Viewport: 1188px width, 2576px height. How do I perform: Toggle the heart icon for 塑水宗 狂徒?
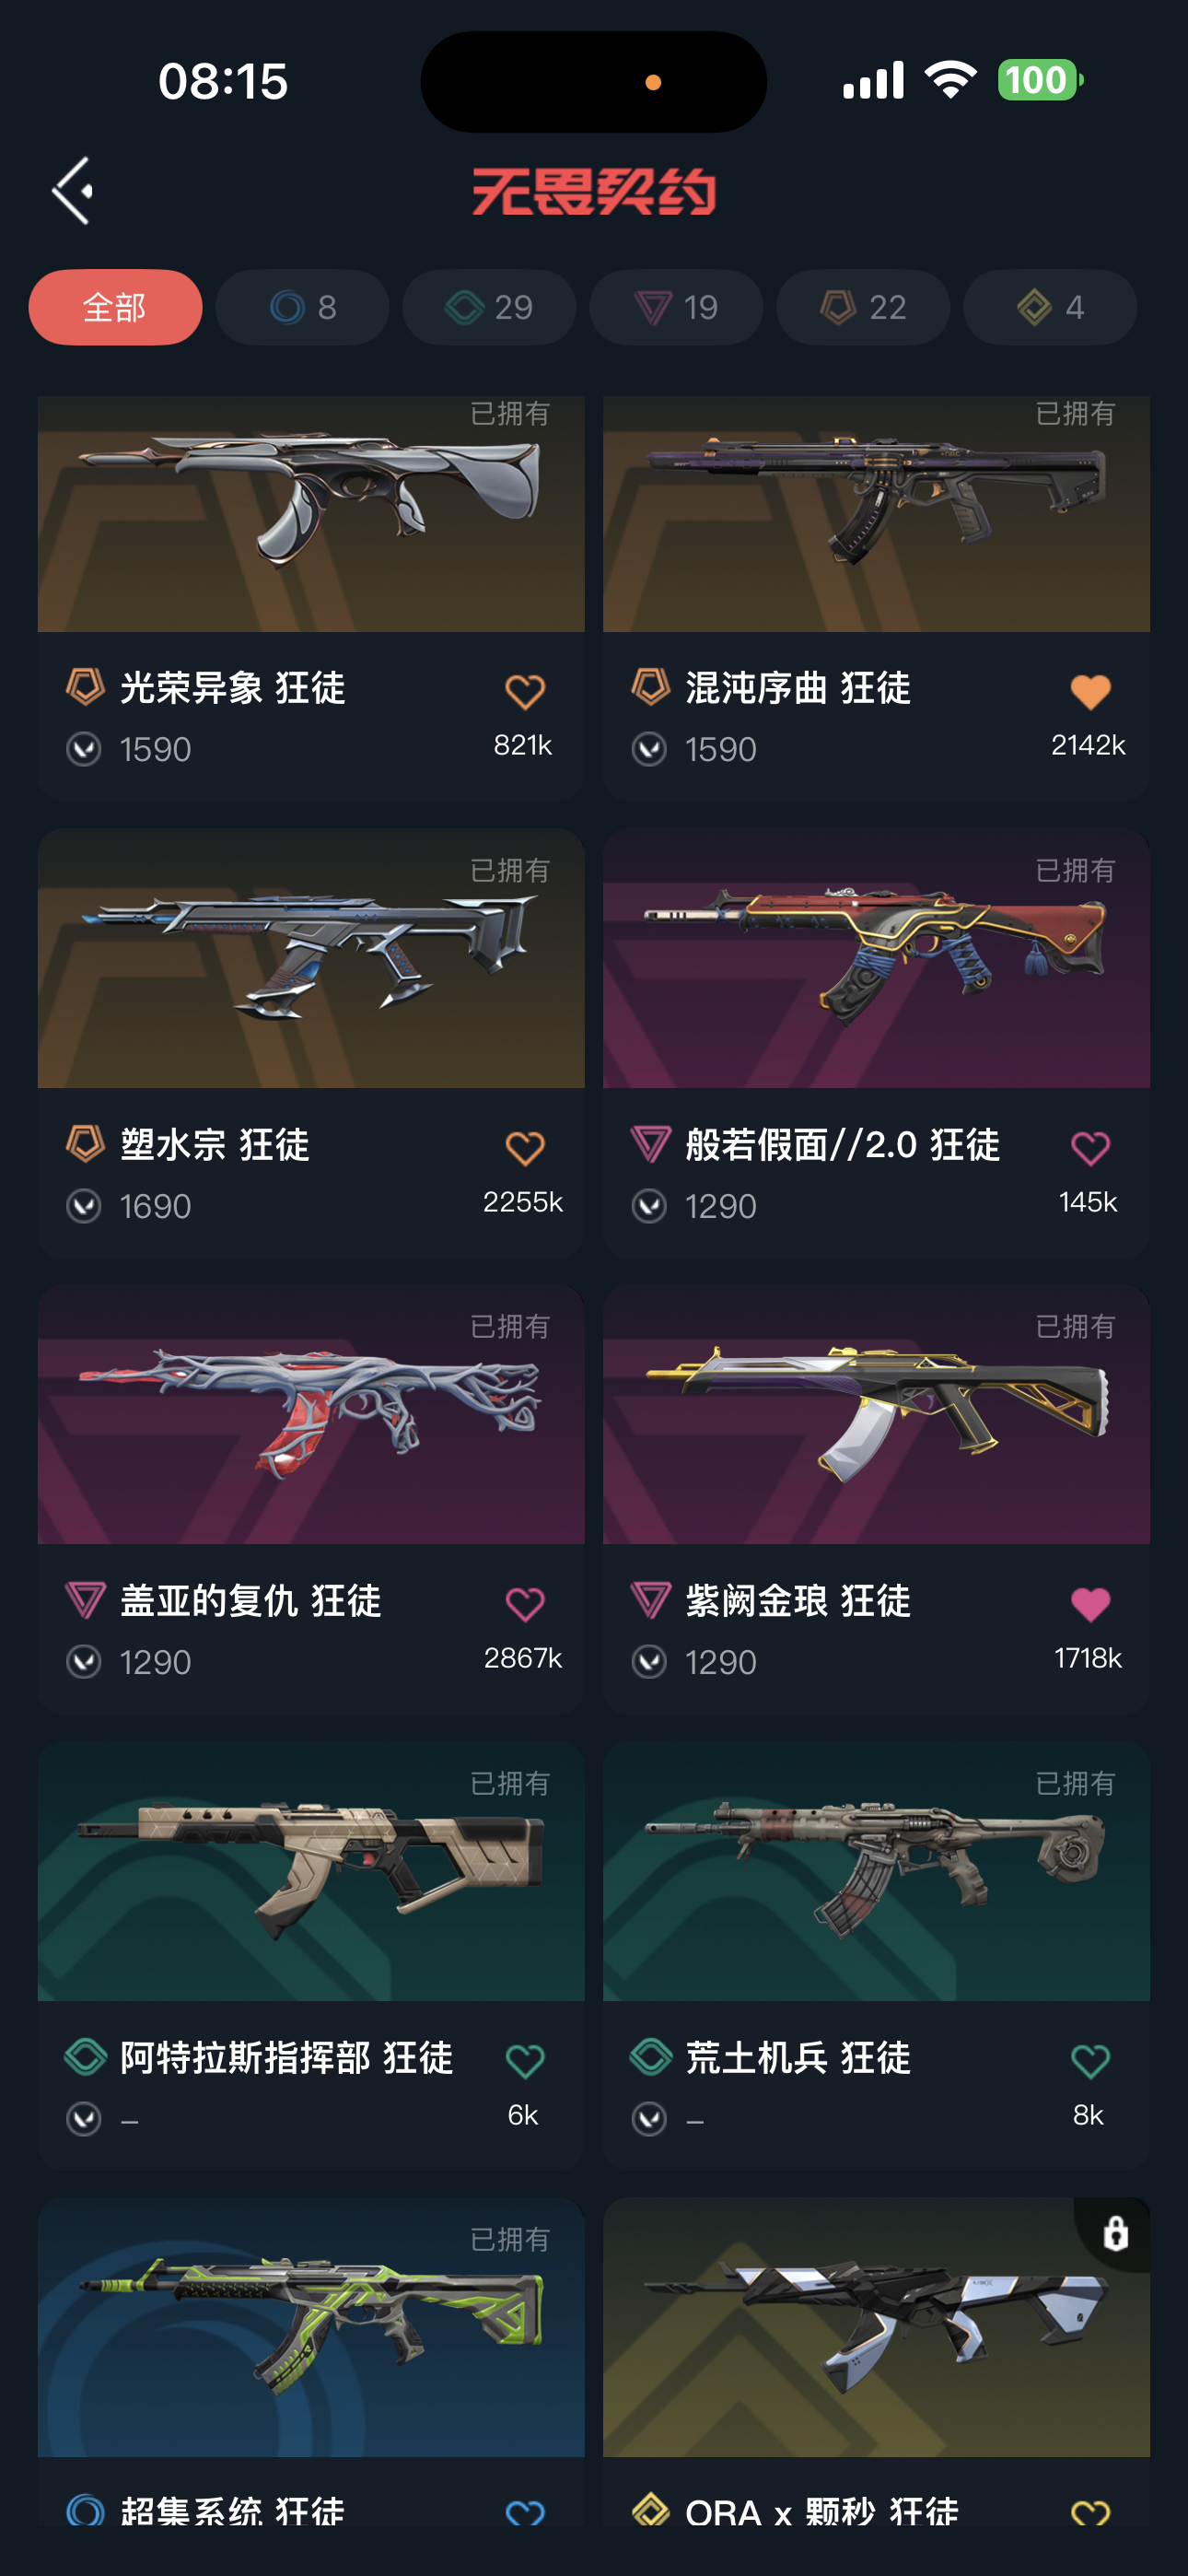tap(525, 1148)
